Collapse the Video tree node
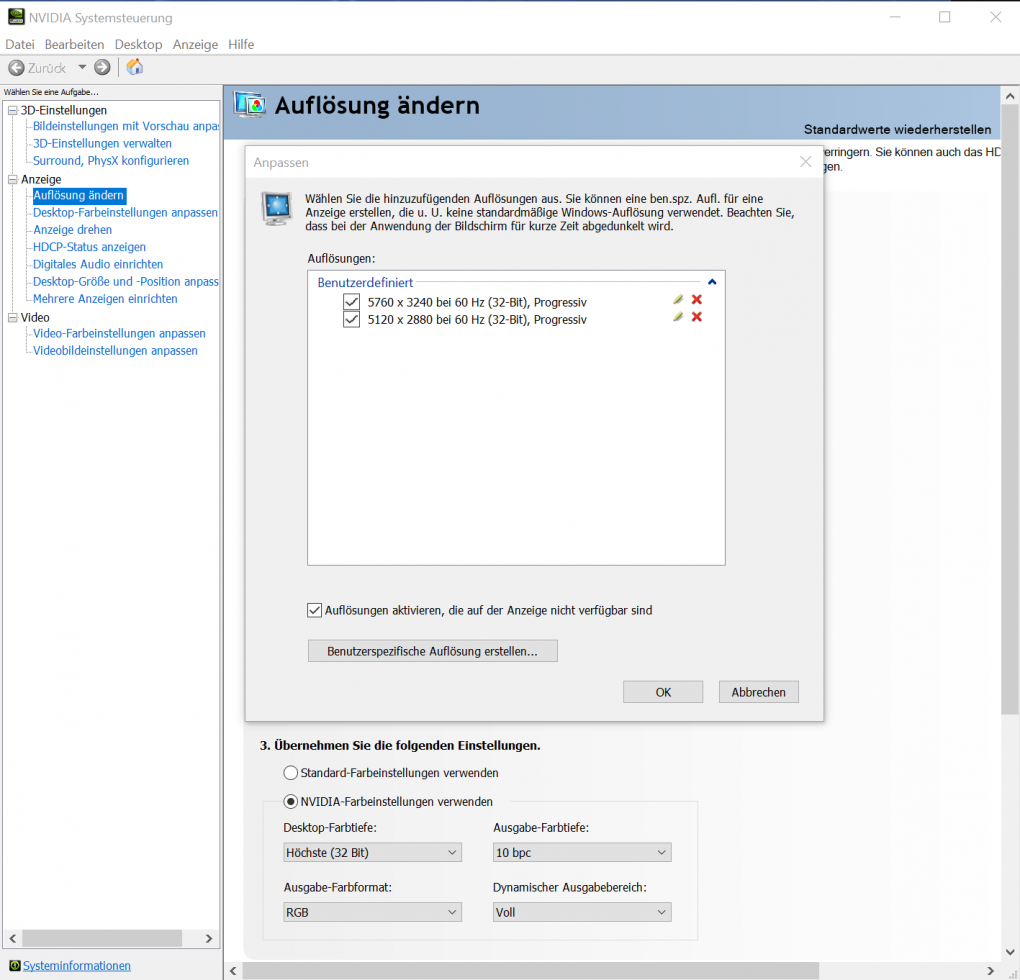1020x980 pixels. [12, 317]
